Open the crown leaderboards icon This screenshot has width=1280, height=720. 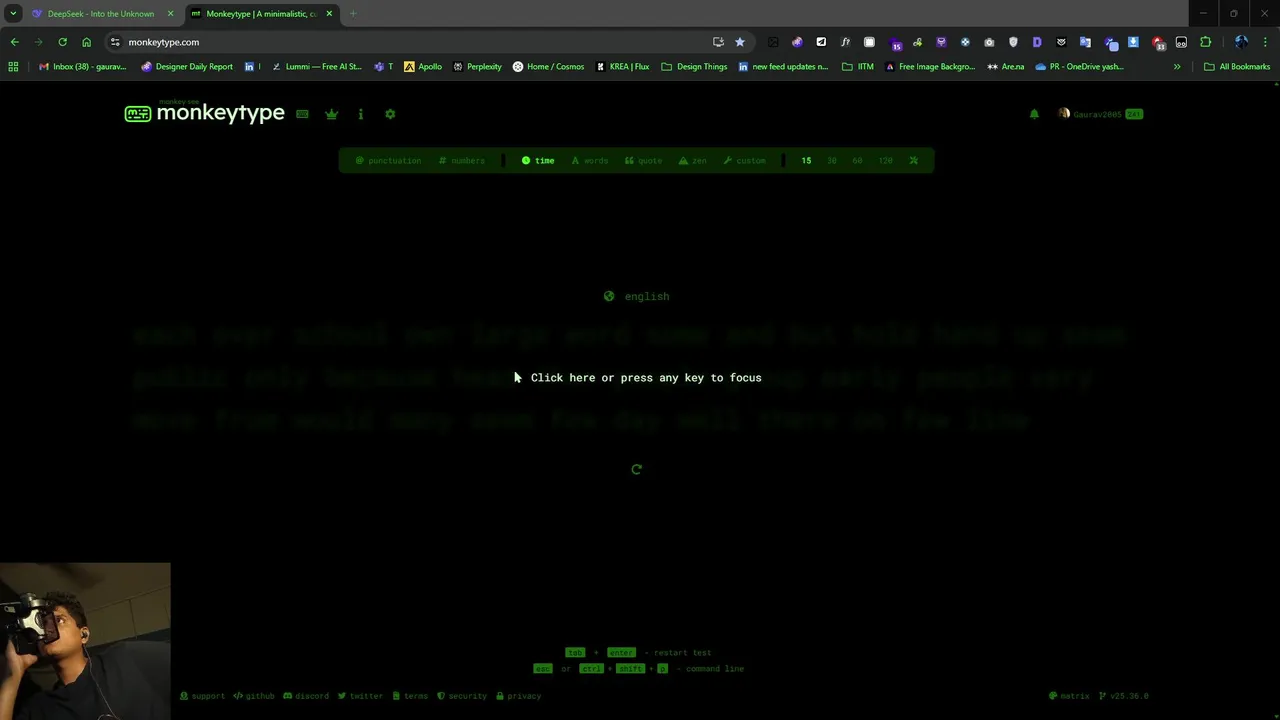coord(331,114)
